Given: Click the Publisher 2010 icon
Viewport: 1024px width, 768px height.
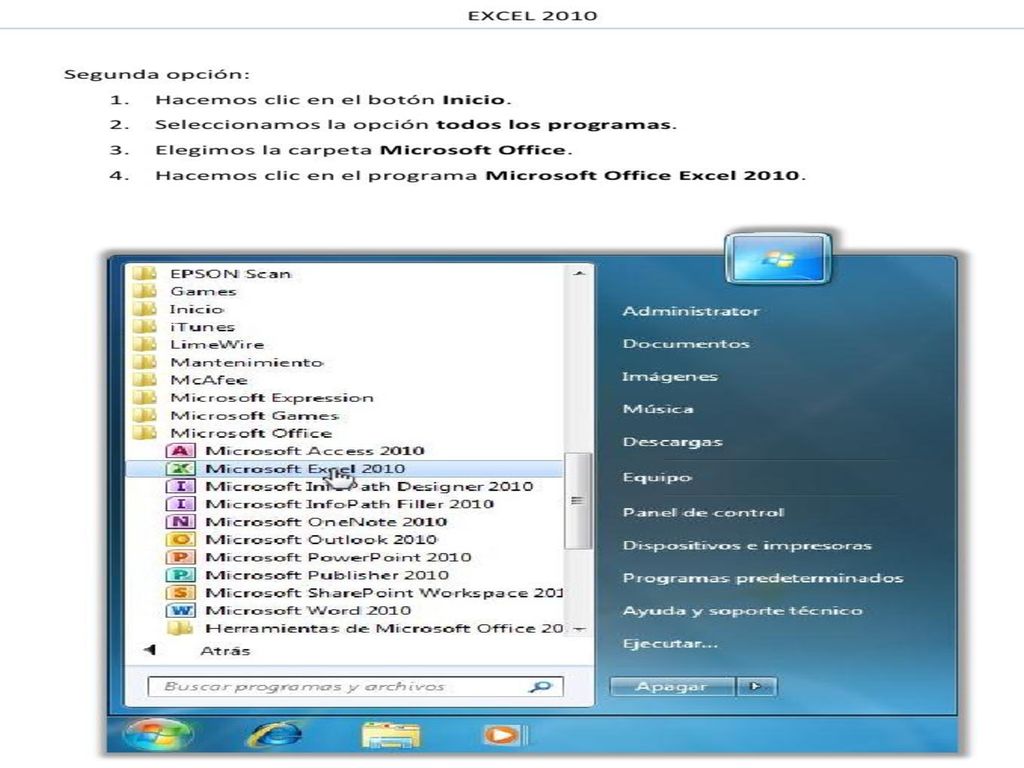Looking at the screenshot, I should click(180, 575).
